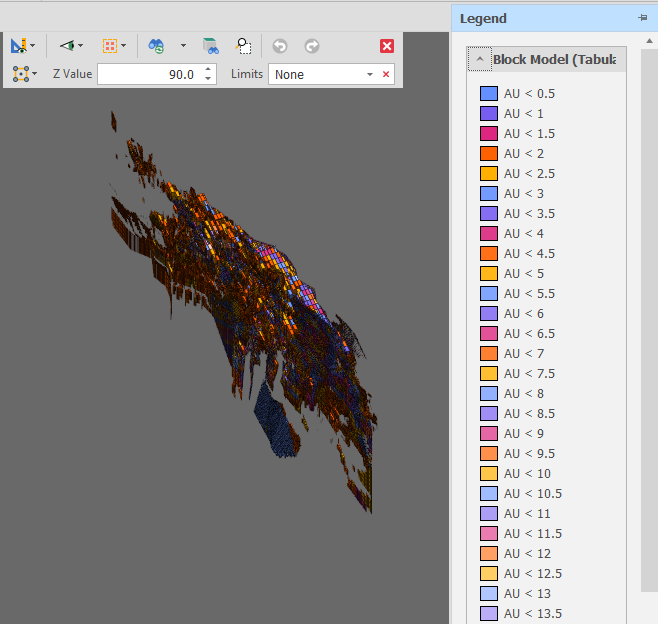The width and height of the screenshot is (658, 624).
Task: Click the eye view direction icon
Action: [x=66, y=46]
